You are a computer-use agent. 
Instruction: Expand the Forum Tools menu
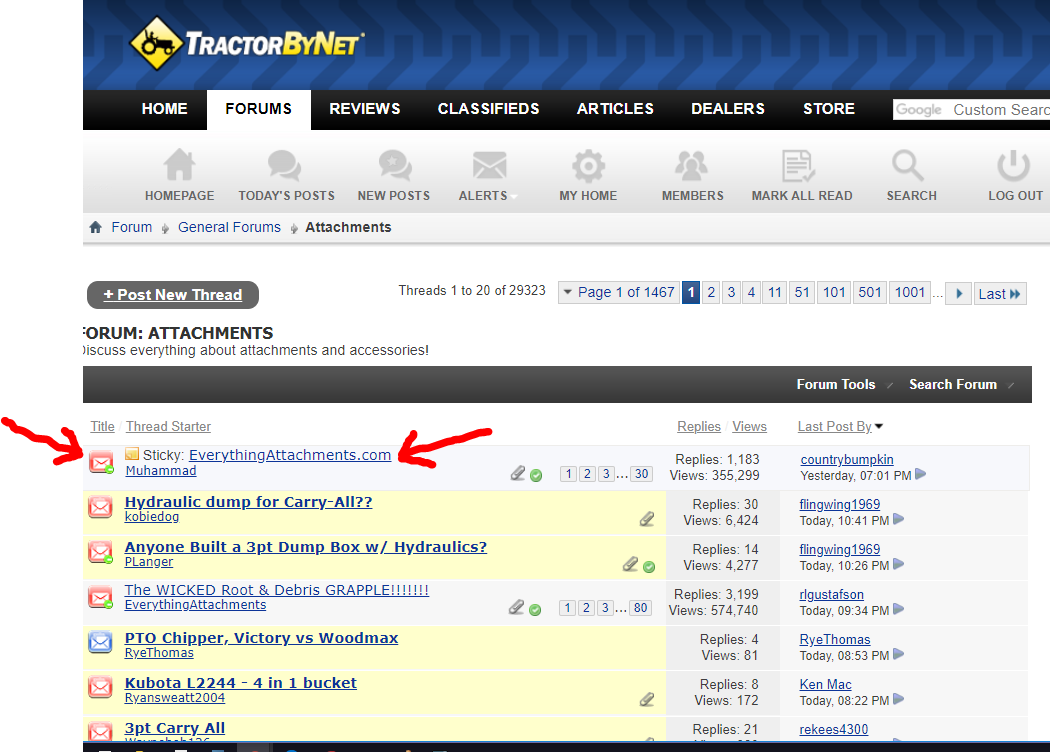tap(836, 384)
